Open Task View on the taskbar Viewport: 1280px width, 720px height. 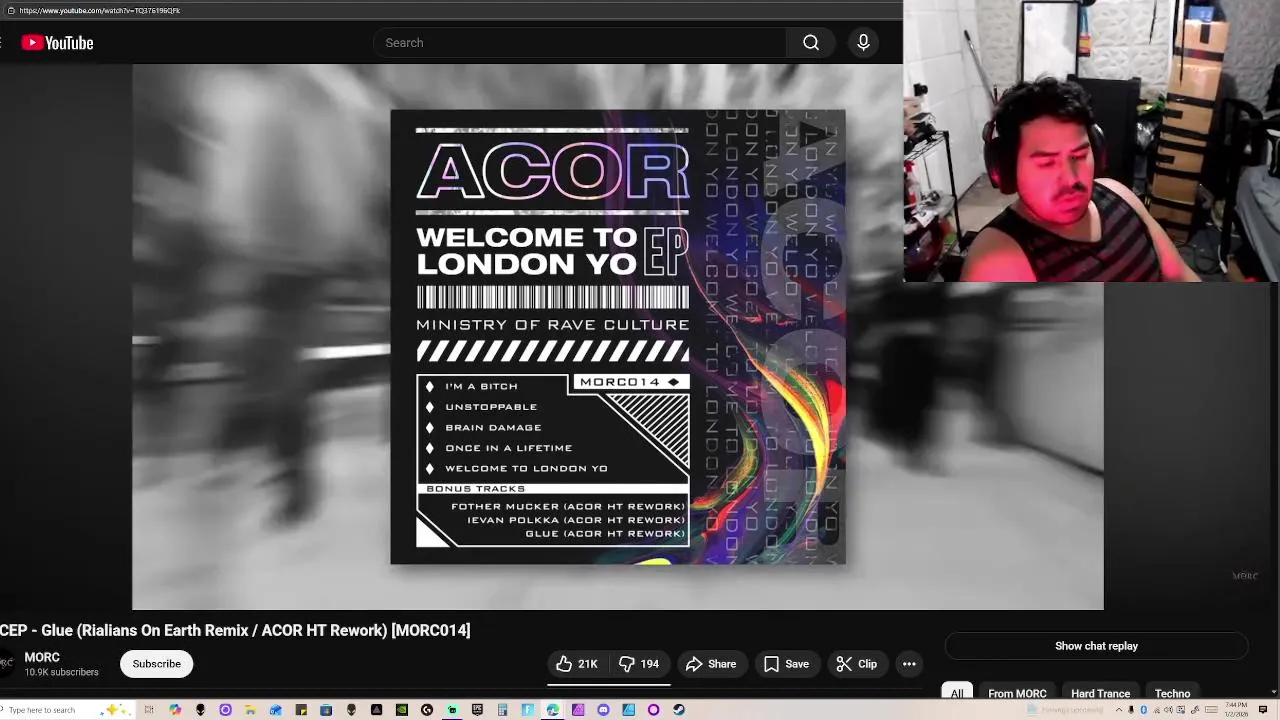click(x=149, y=710)
